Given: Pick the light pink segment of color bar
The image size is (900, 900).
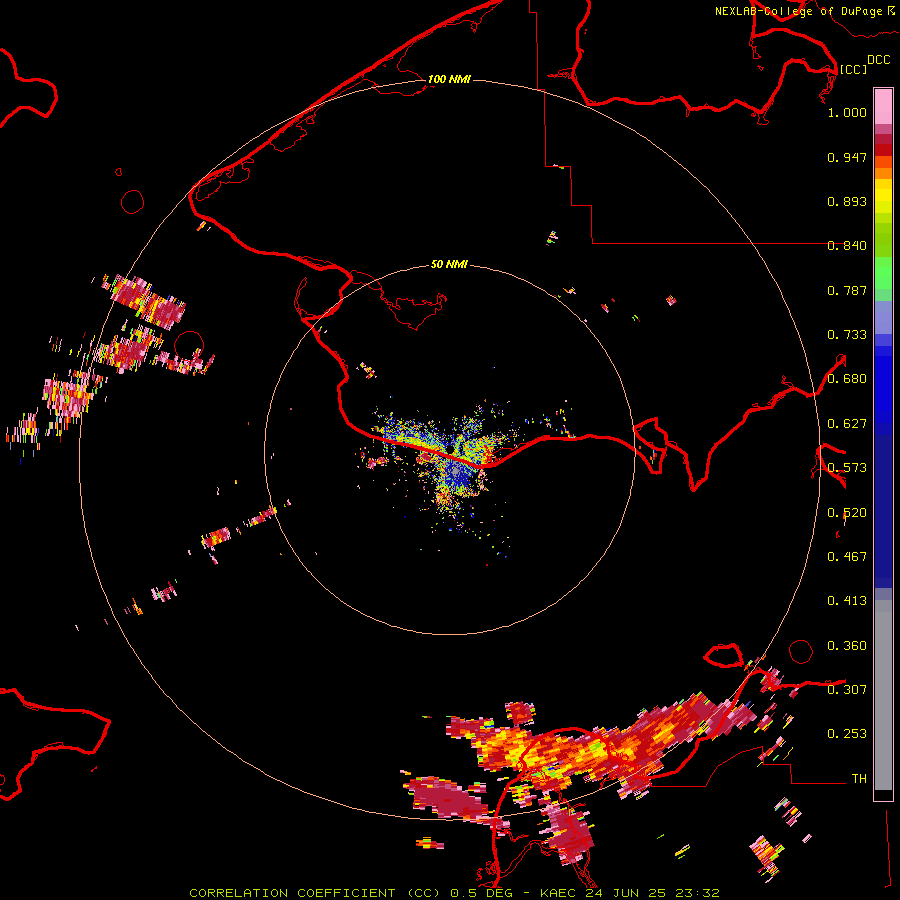Looking at the screenshot, I should point(883,106).
